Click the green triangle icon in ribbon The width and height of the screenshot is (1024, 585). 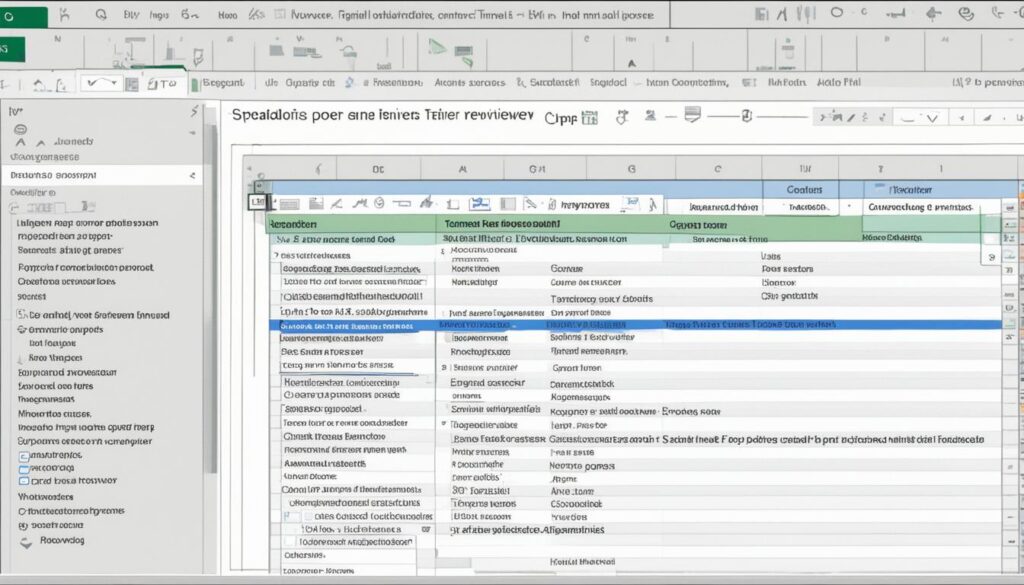tap(435, 47)
